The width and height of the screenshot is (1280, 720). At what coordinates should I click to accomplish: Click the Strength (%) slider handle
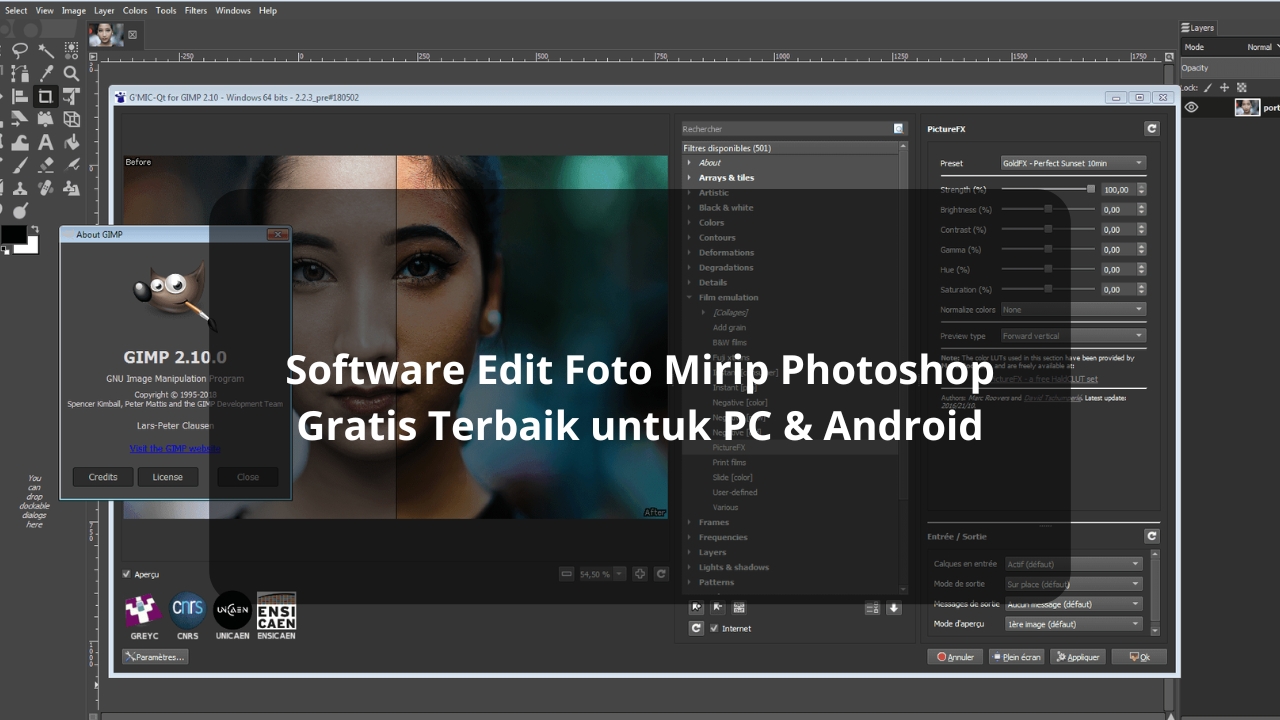1091,189
